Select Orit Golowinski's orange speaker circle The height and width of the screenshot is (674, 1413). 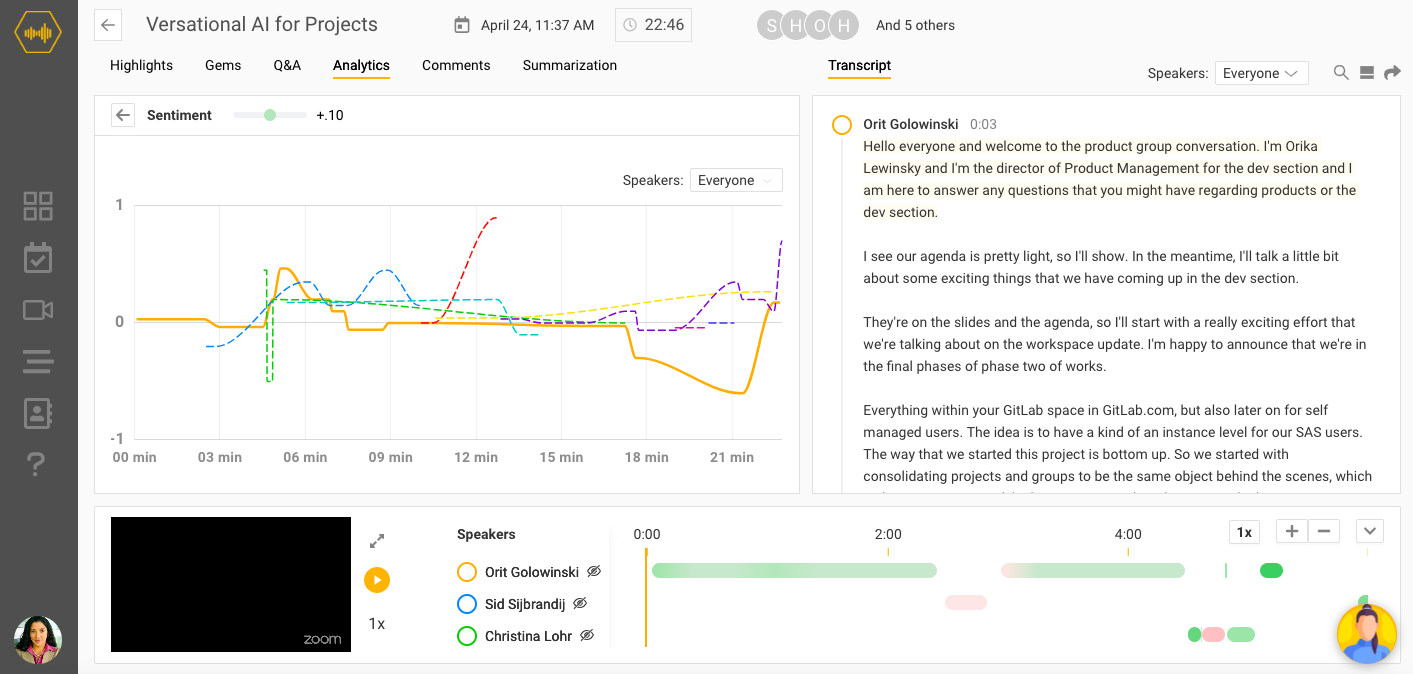467,572
